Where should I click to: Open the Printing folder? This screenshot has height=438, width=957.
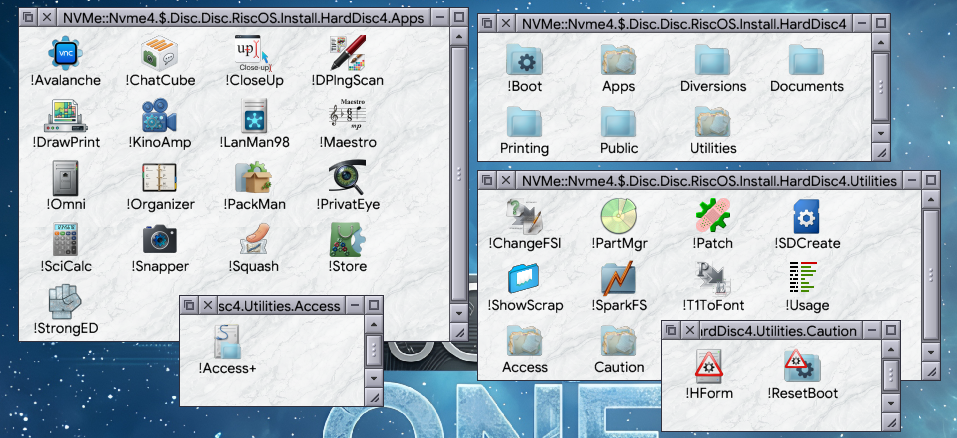click(524, 122)
